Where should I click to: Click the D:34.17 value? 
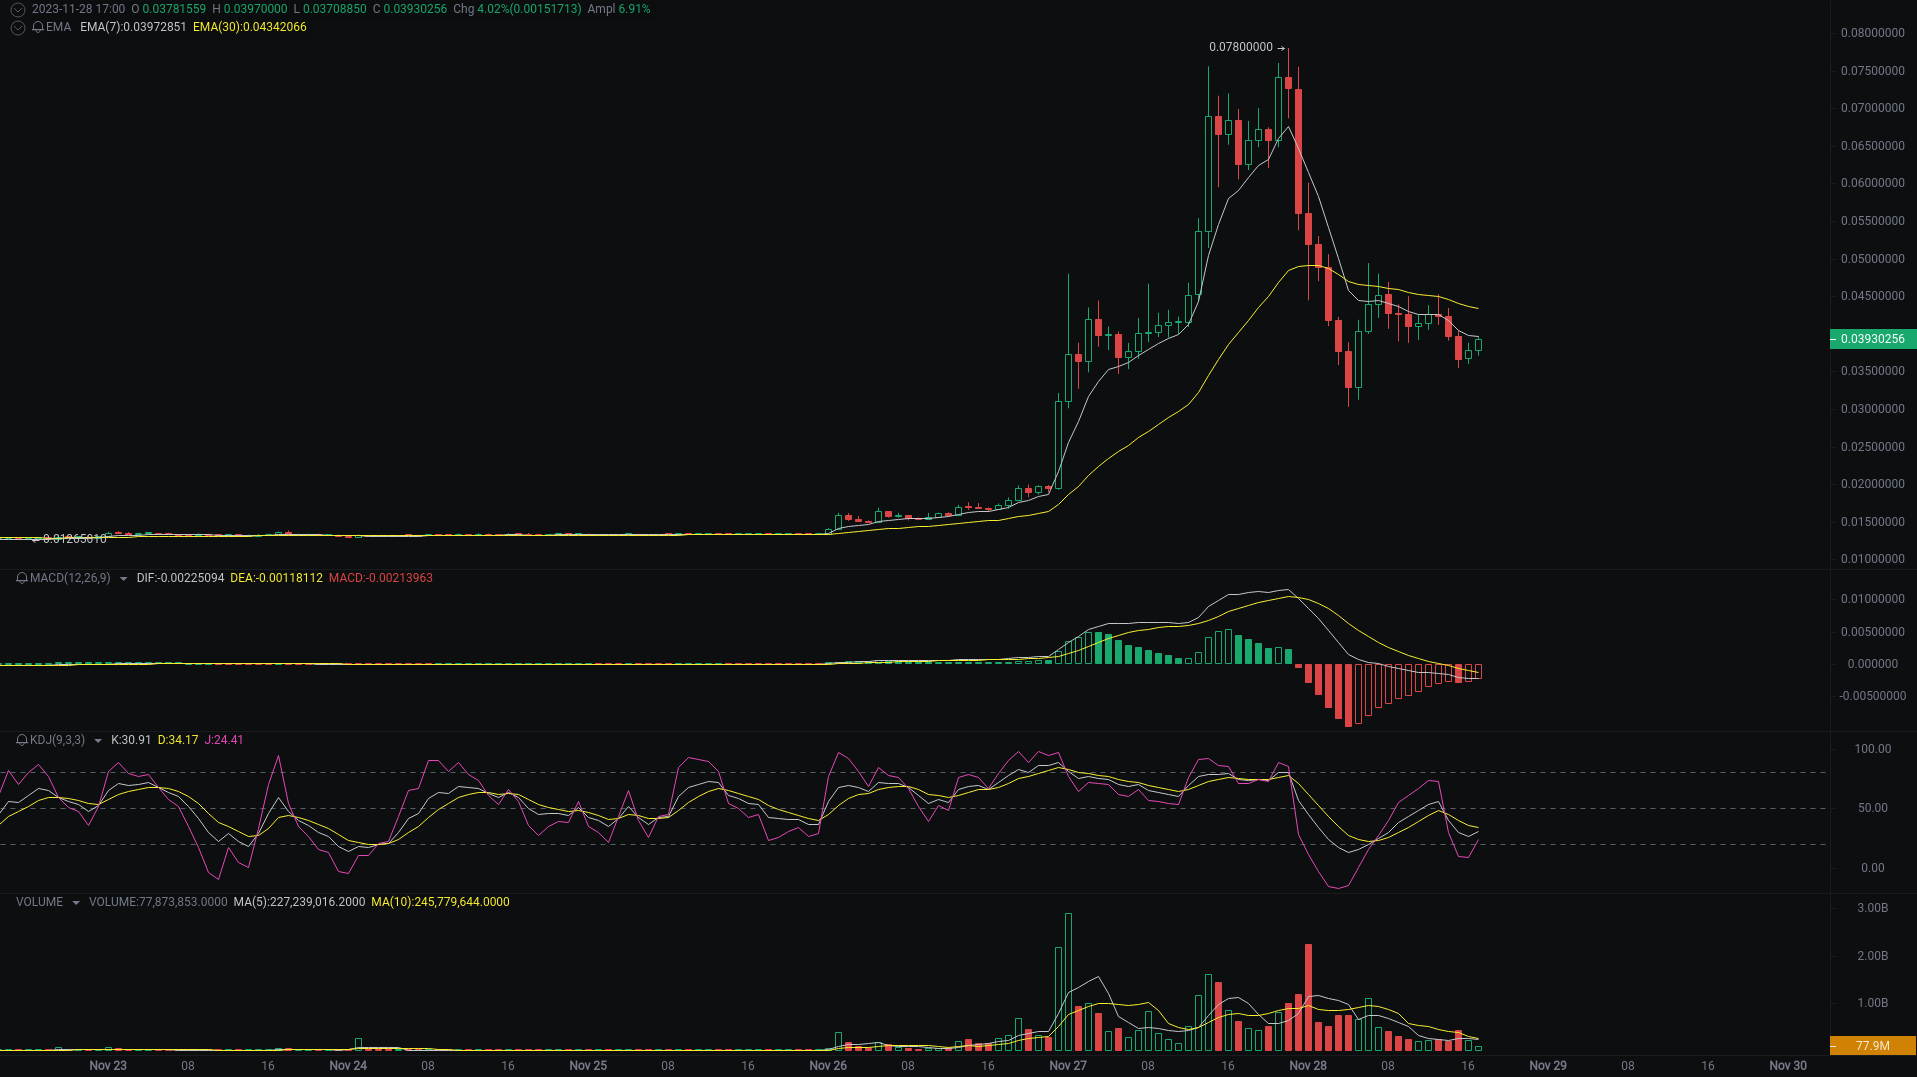pos(178,740)
